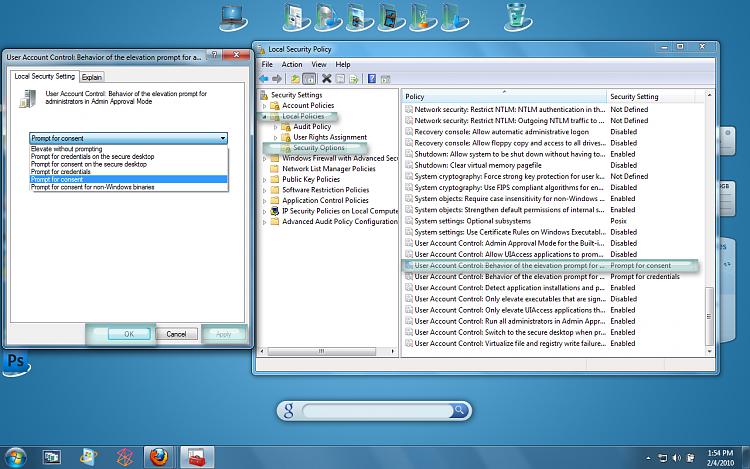Click the tree pane horizontal scrollbar thumb
Screen dimensions: 750x469
pyautogui.click(x=321, y=351)
